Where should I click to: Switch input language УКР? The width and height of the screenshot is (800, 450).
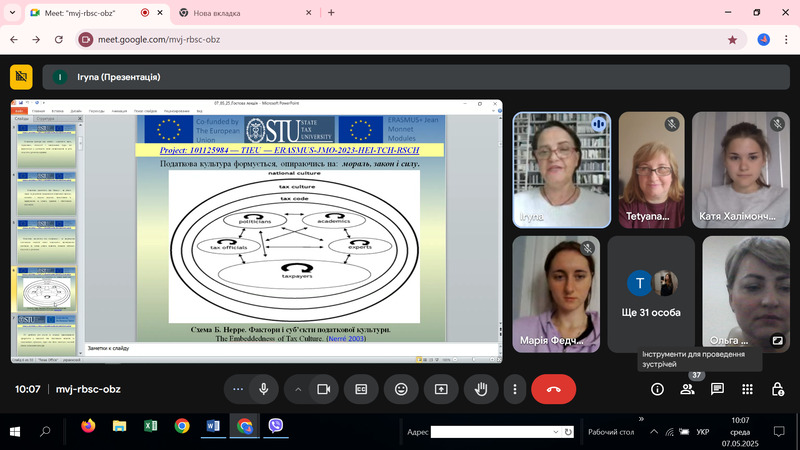[x=703, y=432]
